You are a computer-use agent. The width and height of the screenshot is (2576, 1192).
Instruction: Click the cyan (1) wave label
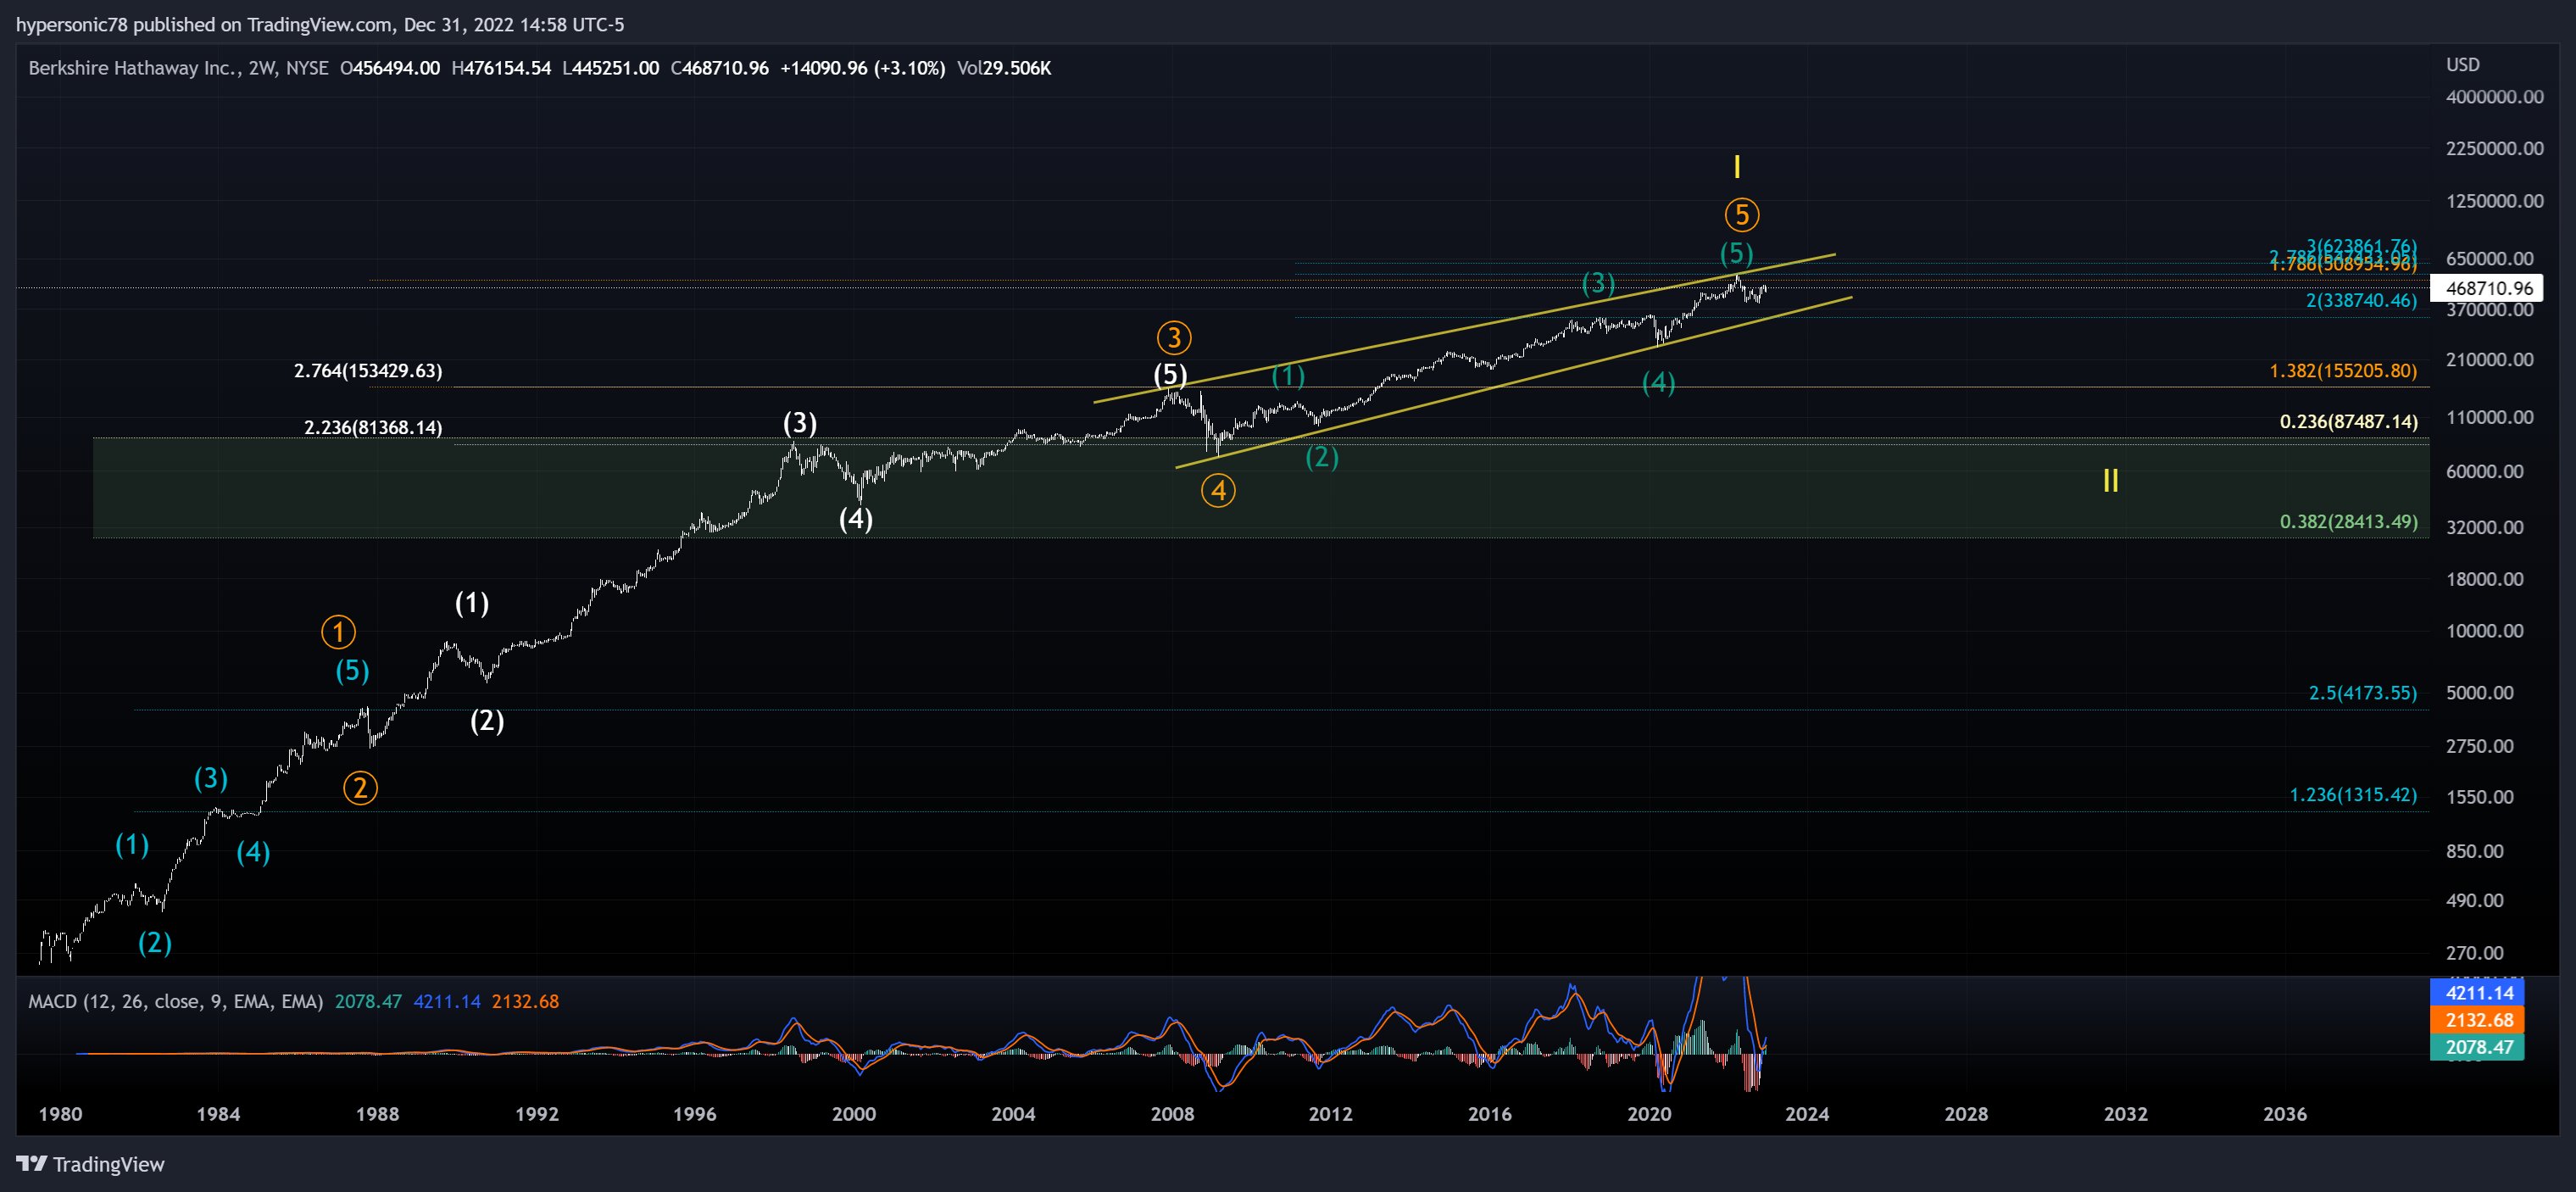pyautogui.click(x=132, y=845)
